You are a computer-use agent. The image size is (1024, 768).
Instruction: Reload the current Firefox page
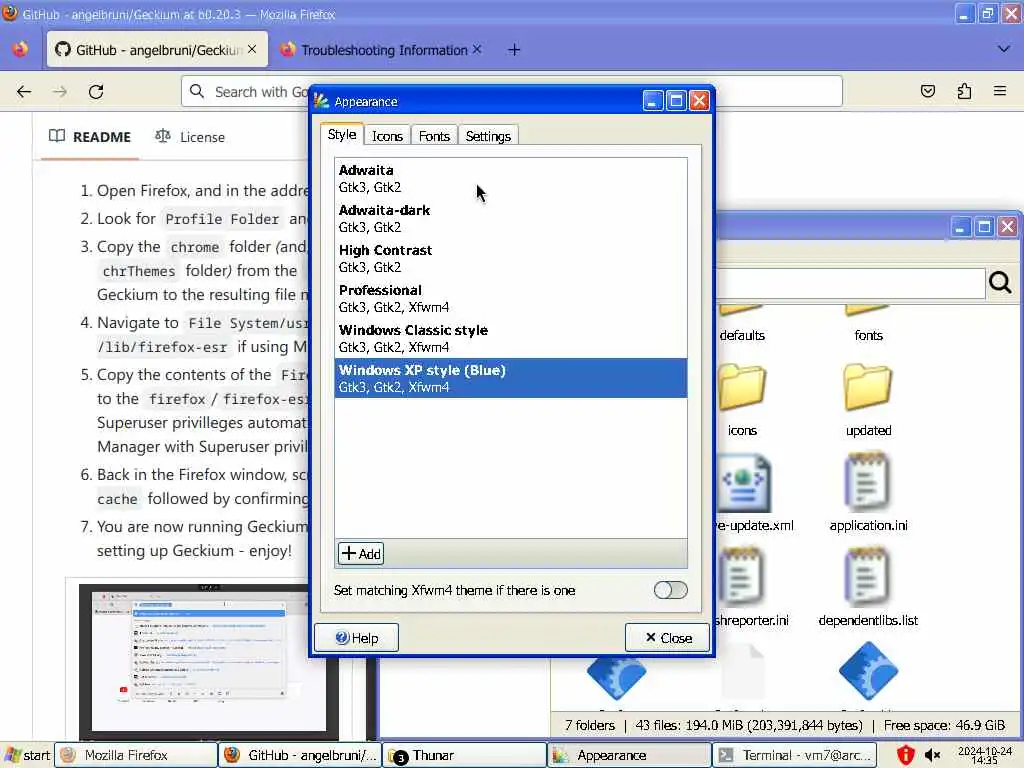coord(96,91)
